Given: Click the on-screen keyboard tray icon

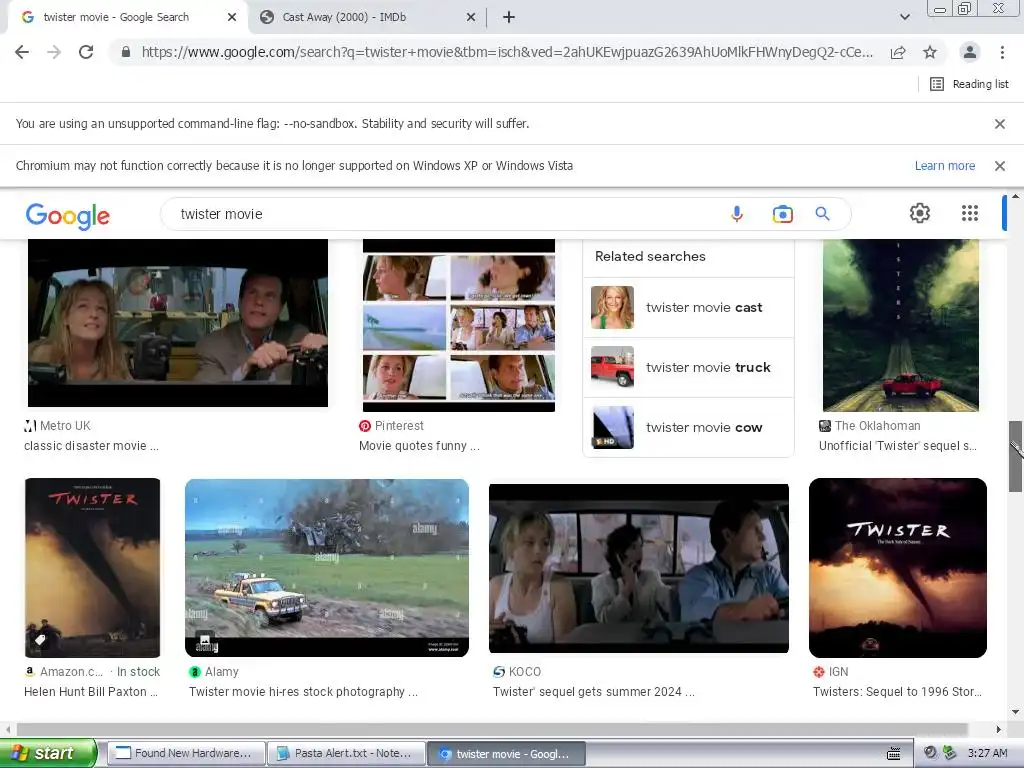Looking at the screenshot, I should (893, 754).
